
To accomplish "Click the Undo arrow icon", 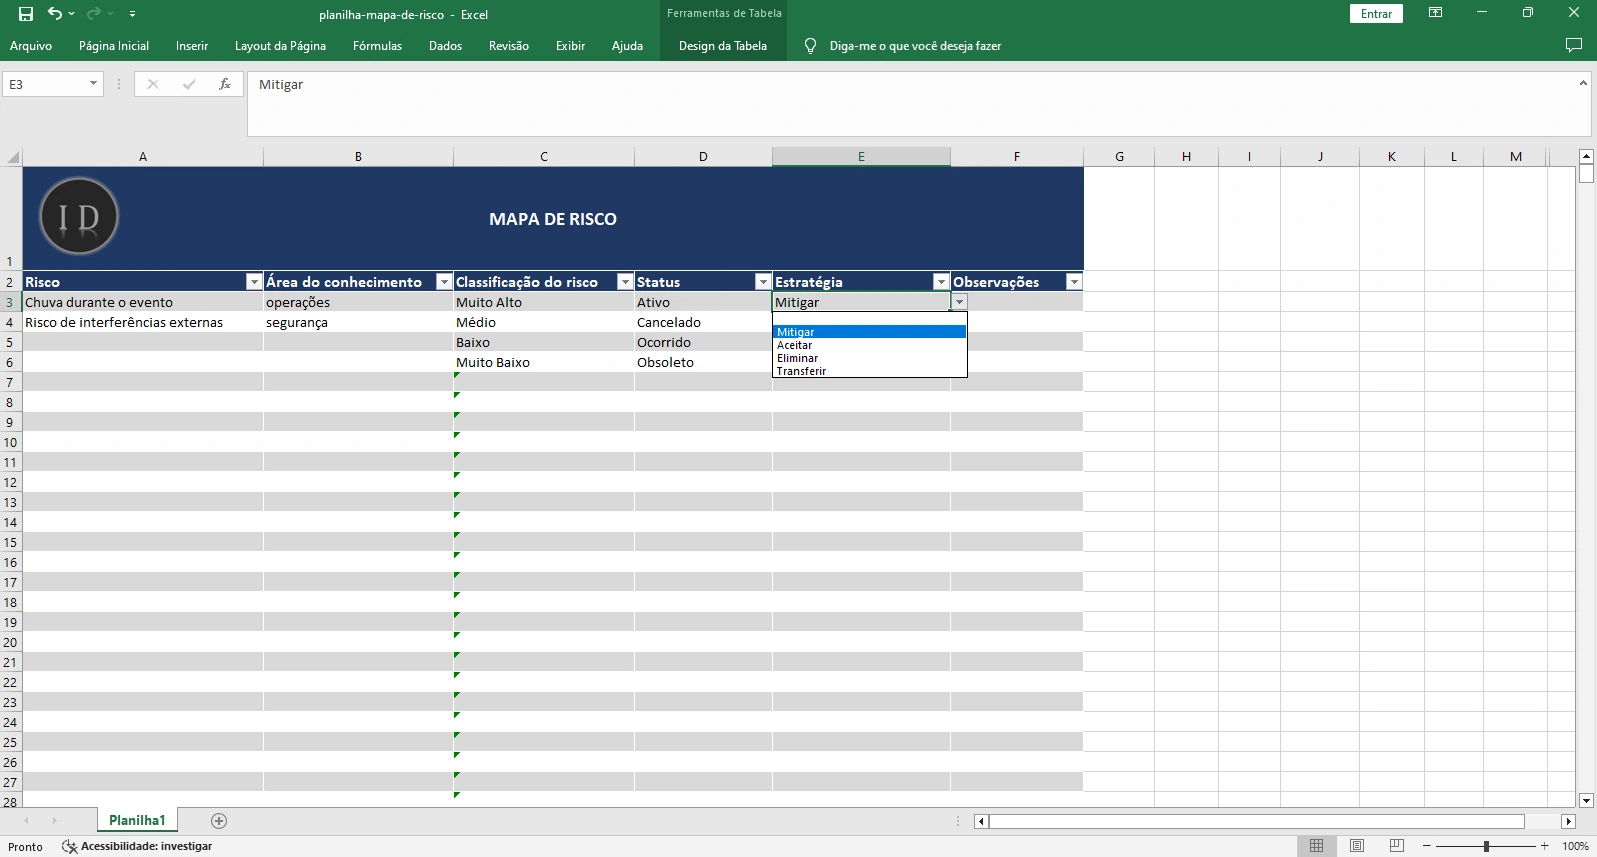I will tap(55, 14).
